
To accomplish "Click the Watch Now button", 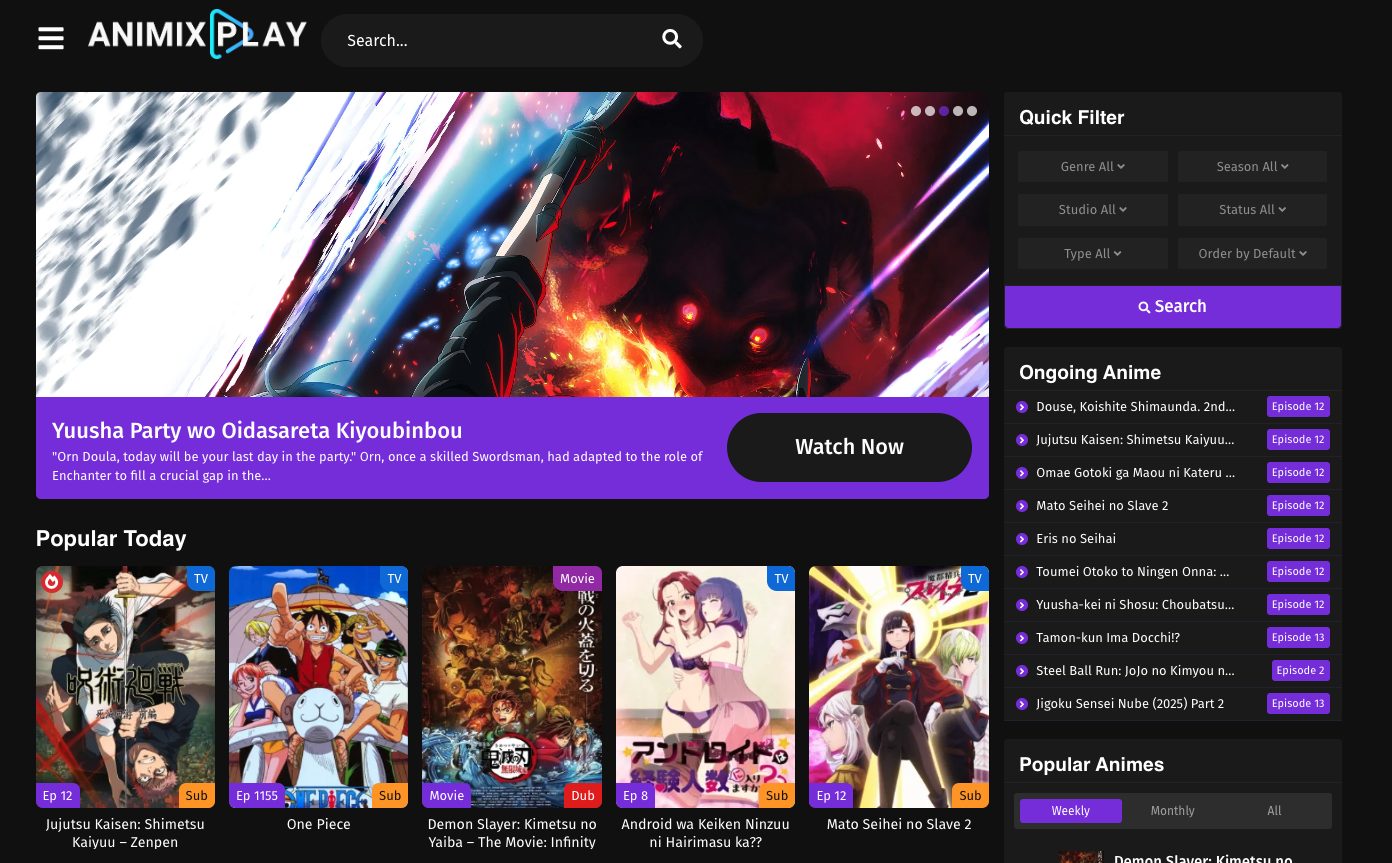I will (849, 447).
